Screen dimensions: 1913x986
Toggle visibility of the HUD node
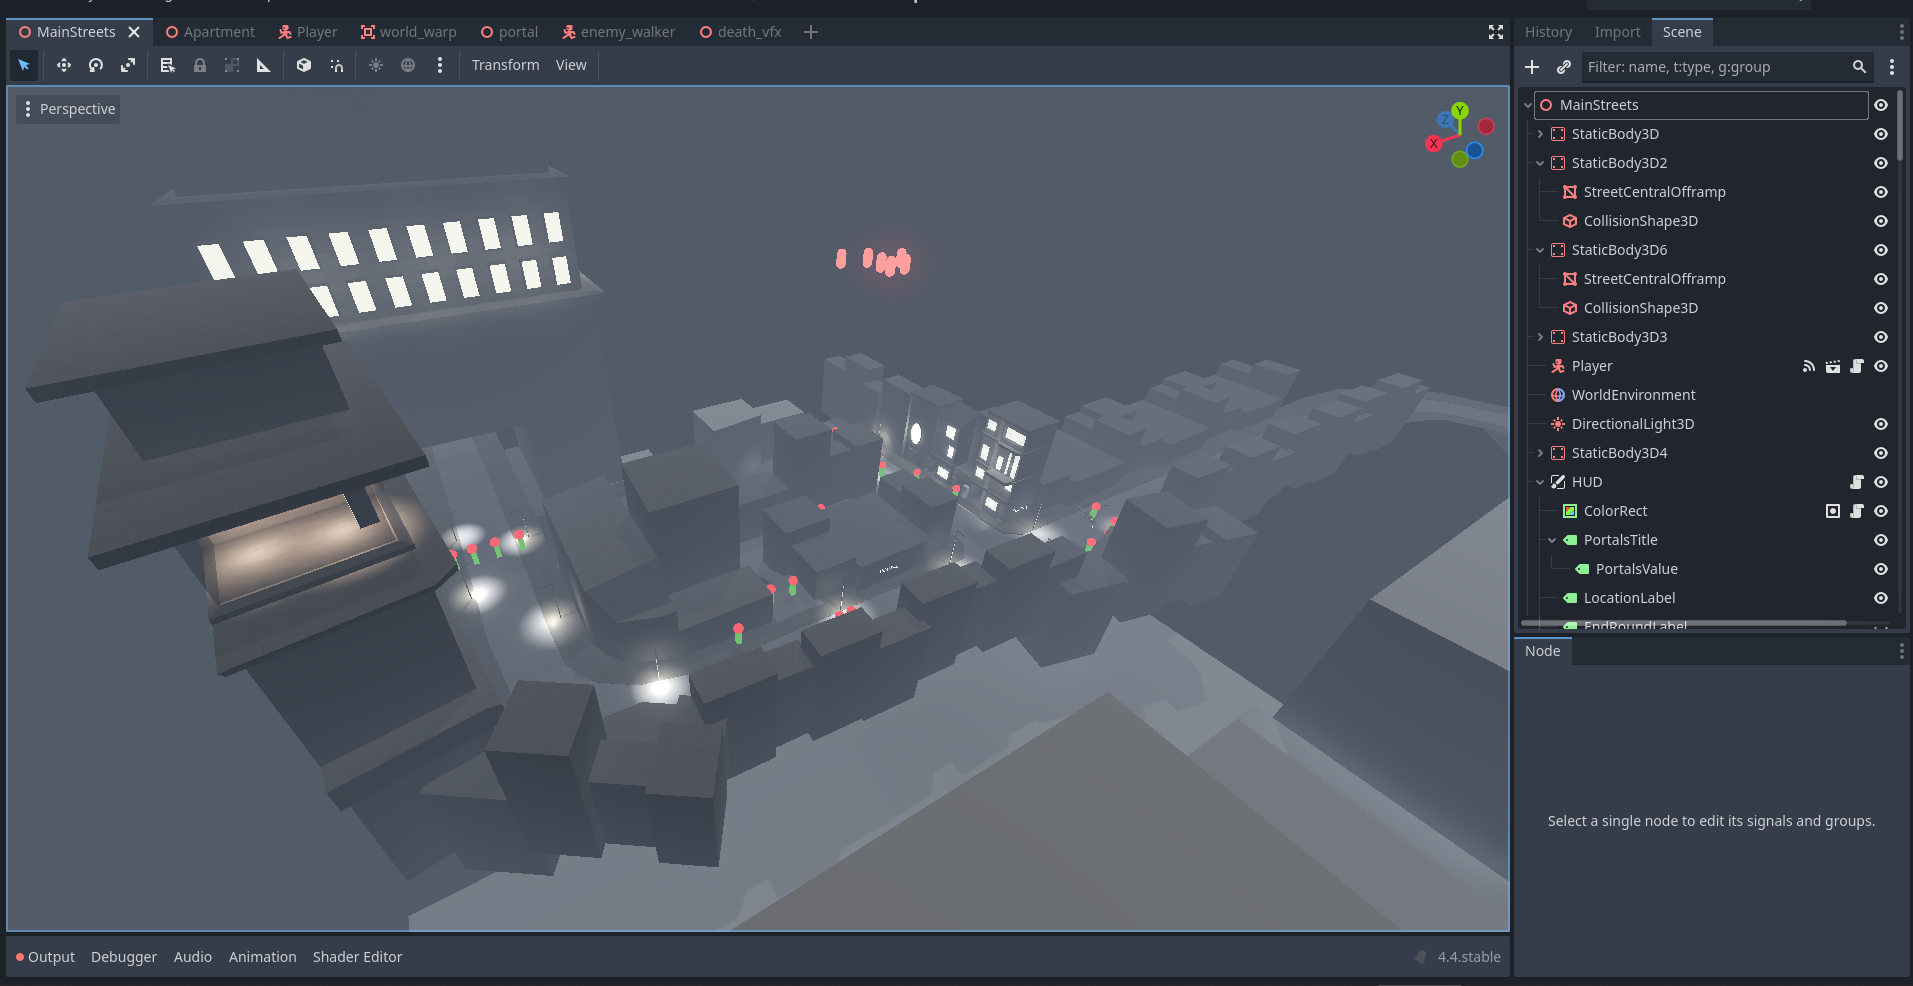[1881, 482]
